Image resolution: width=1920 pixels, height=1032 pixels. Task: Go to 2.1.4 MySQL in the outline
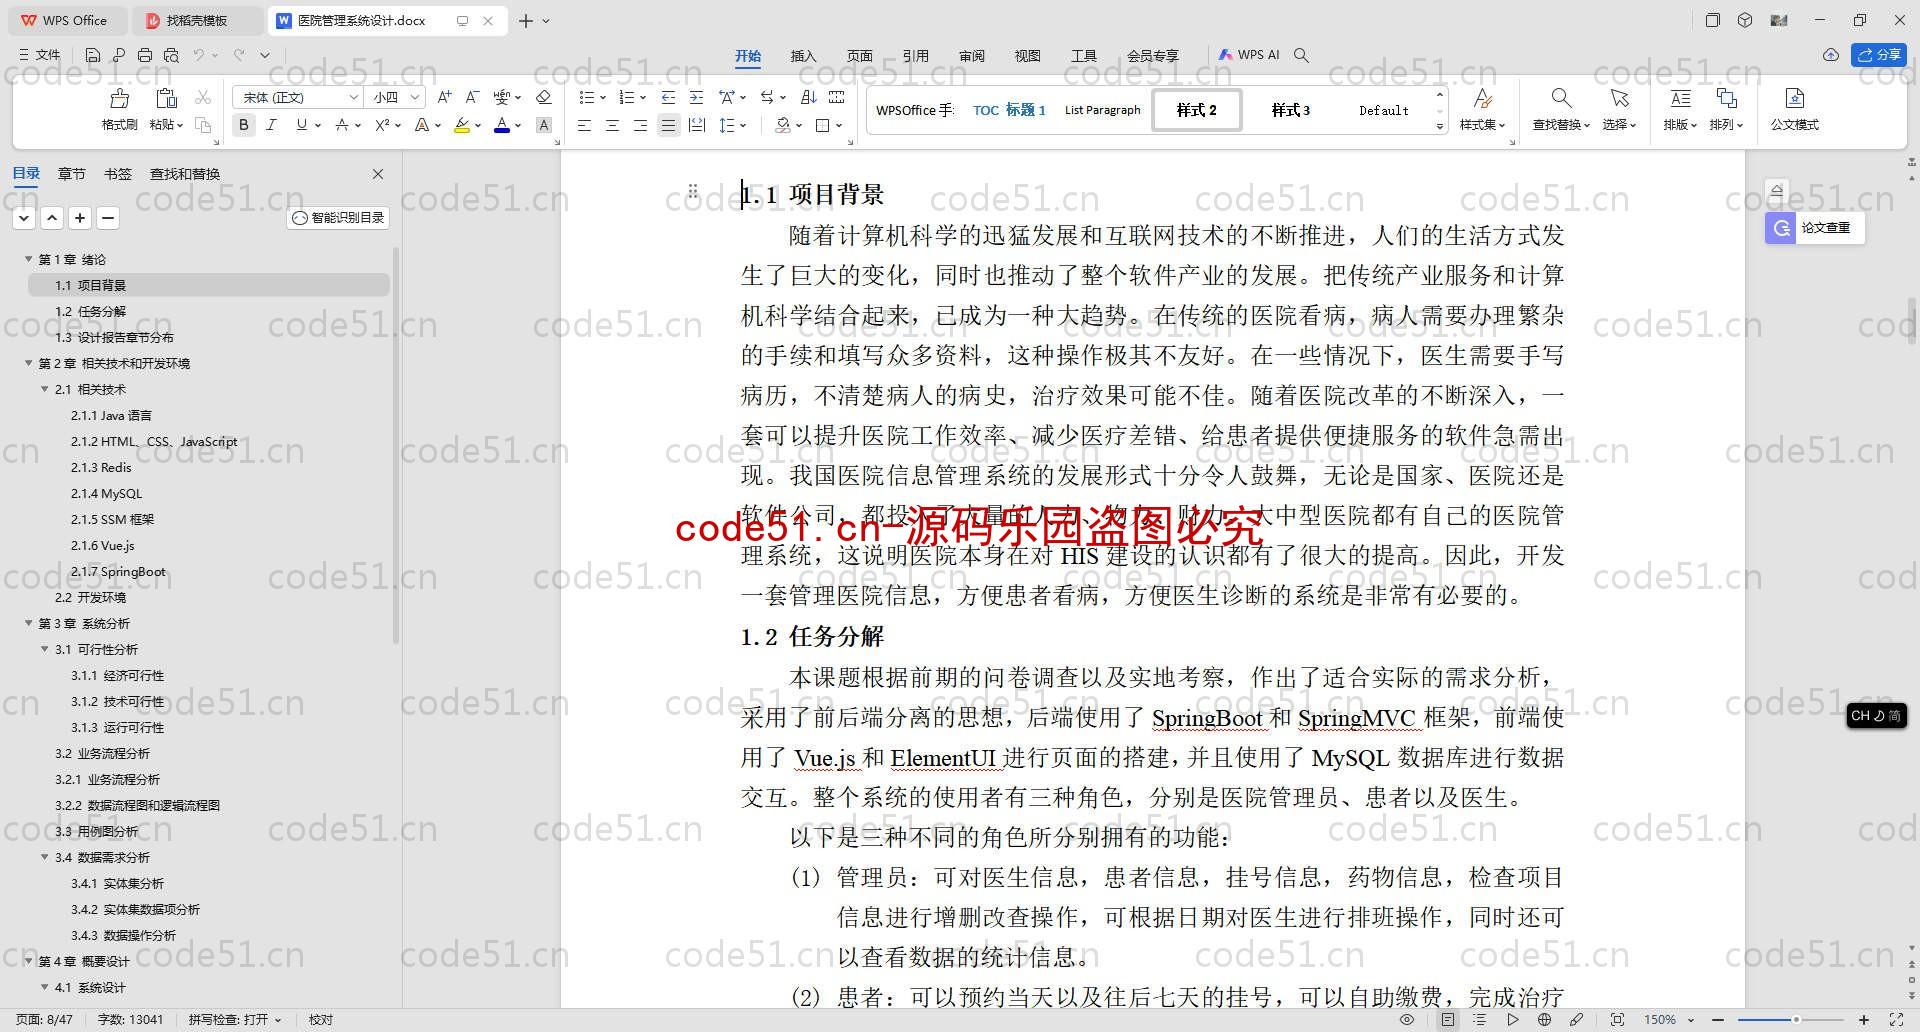pos(107,493)
